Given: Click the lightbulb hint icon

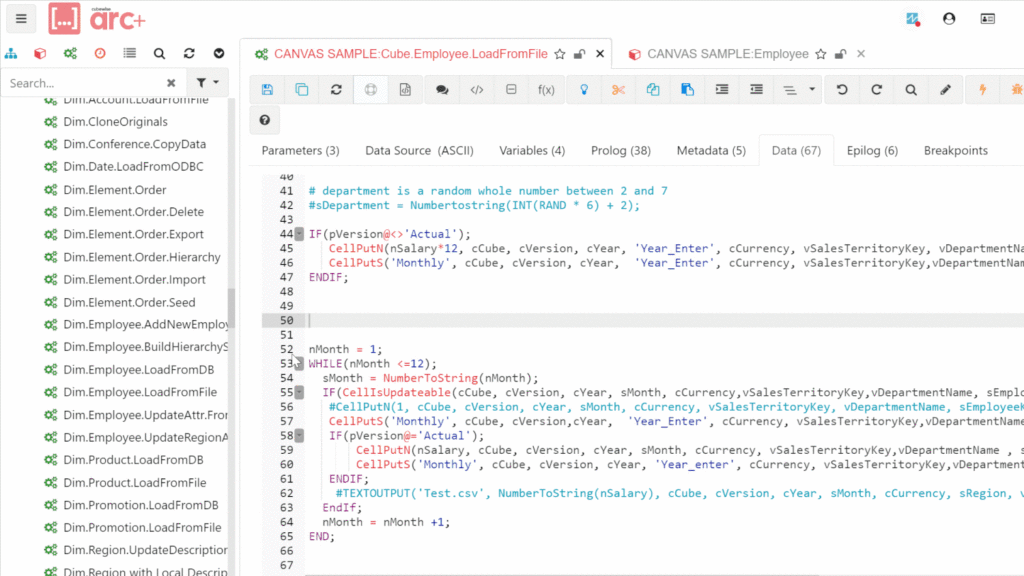Looking at the screenshot, I should [x=583, y=90].
